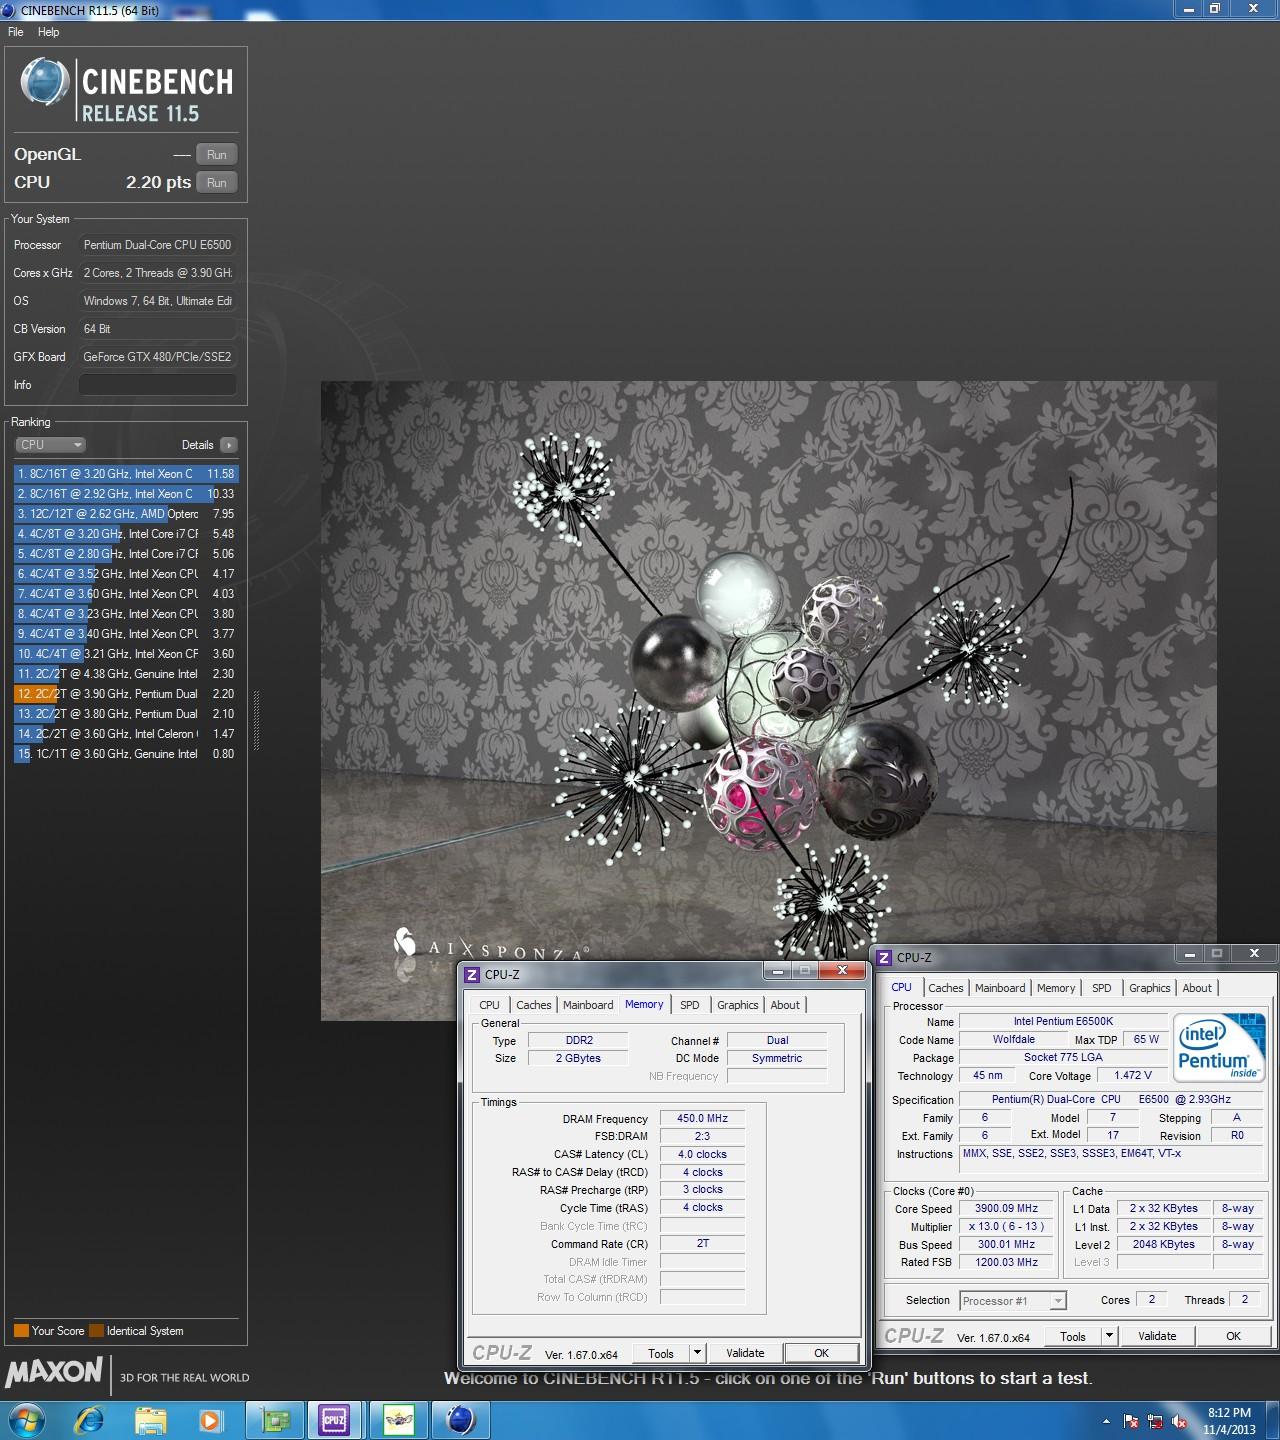Open the About tab in Memory CPU-Z window
The width and height of the screenshot is (1280, 1440).
click(x=785, y=1005)
